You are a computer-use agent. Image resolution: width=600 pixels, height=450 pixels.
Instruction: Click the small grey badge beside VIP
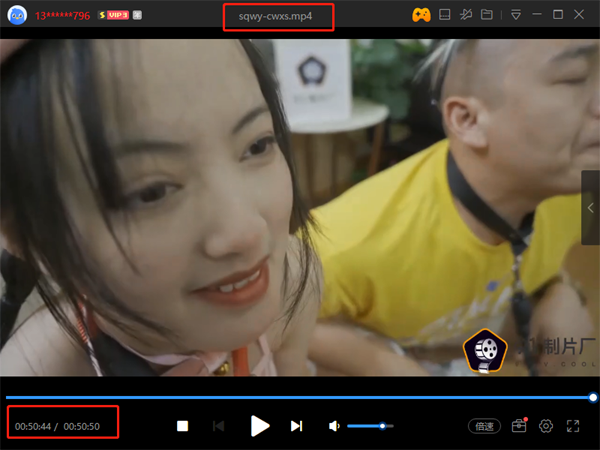[137, 16]
